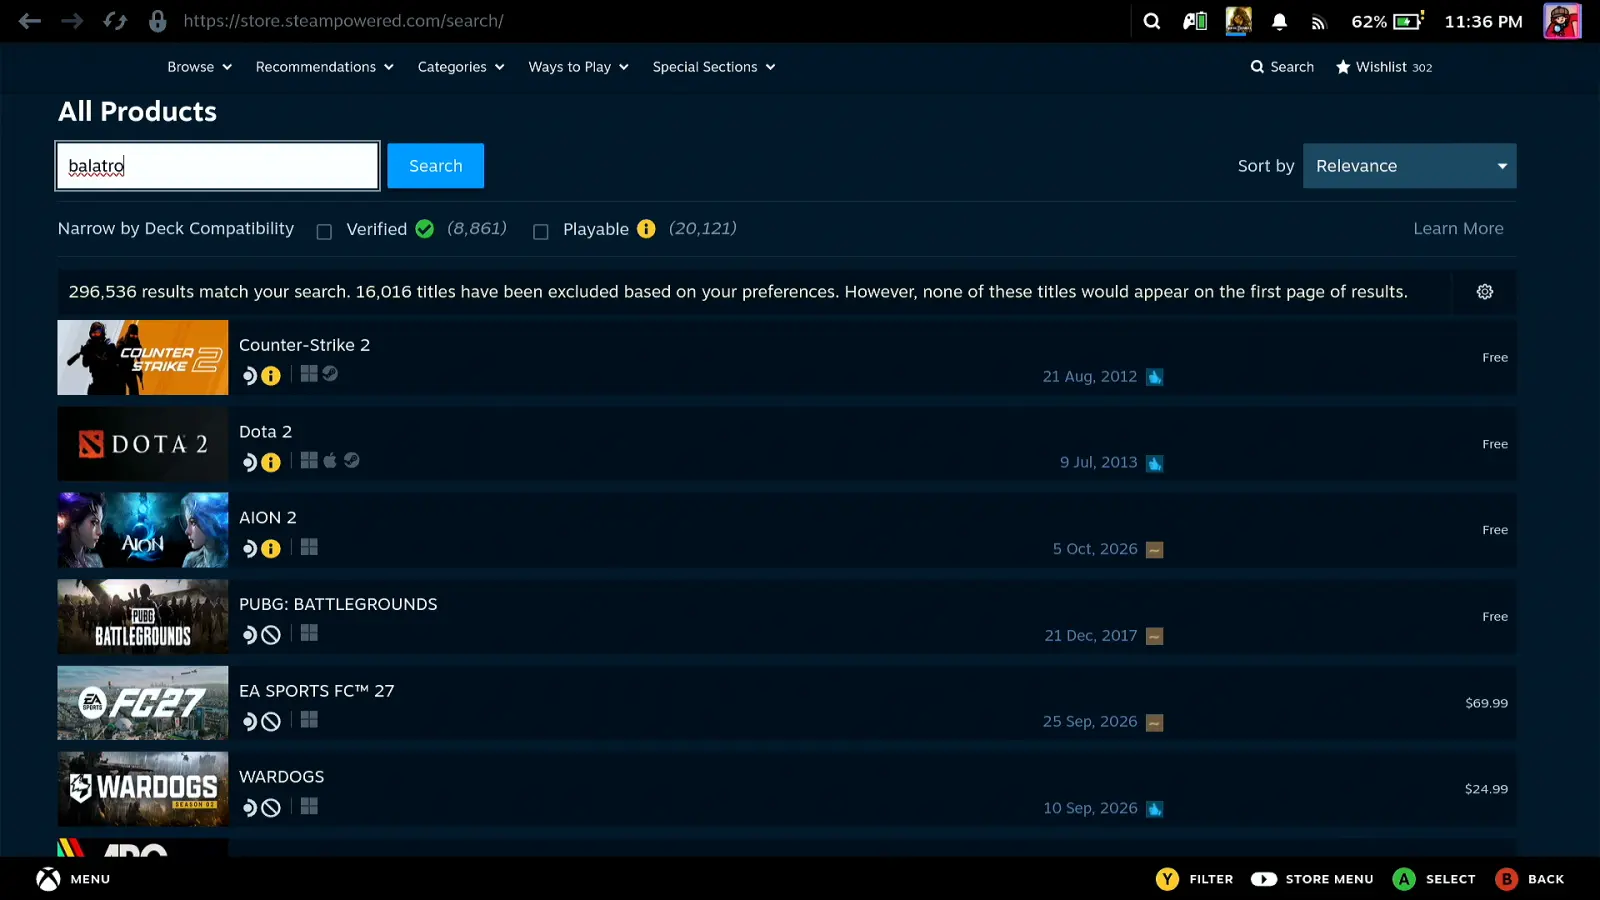Open the Learn More link
Image resolution: width=1600 pixels, height=900 pixels.
pyautogui.click(x=1458, y=229)
